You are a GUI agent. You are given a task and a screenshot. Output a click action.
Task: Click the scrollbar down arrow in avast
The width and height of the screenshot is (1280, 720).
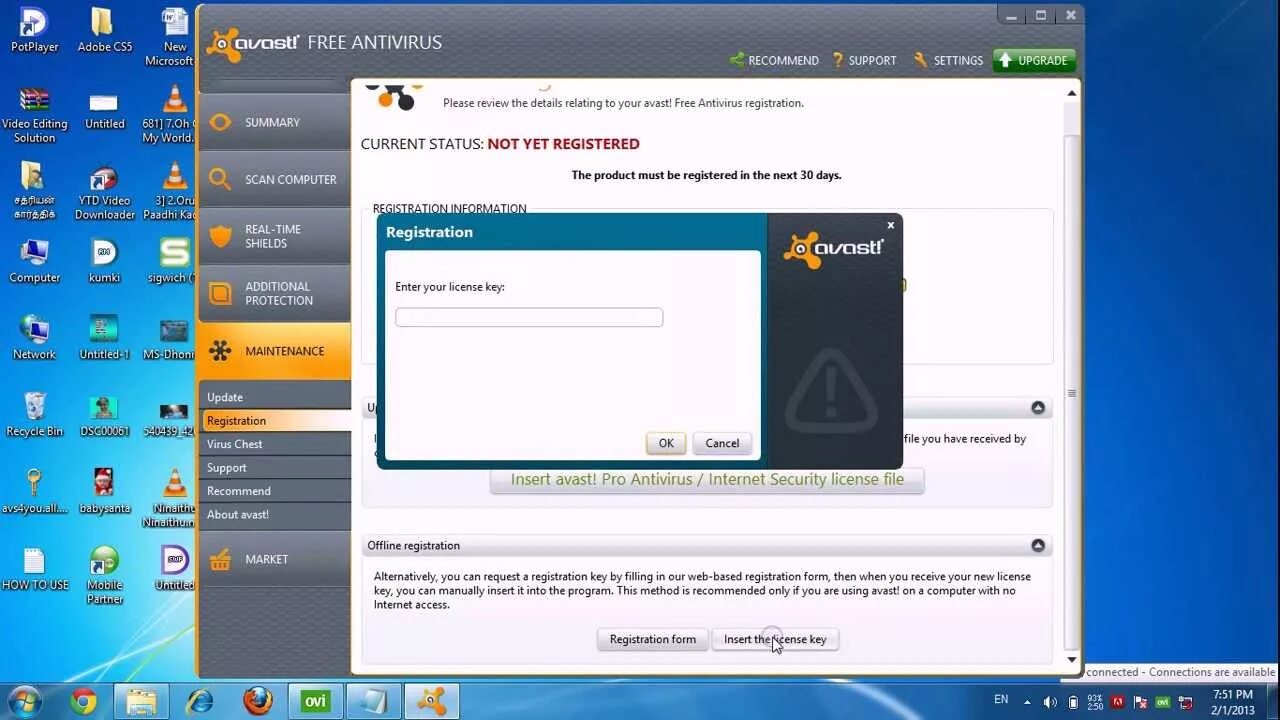click(1072, 660)
